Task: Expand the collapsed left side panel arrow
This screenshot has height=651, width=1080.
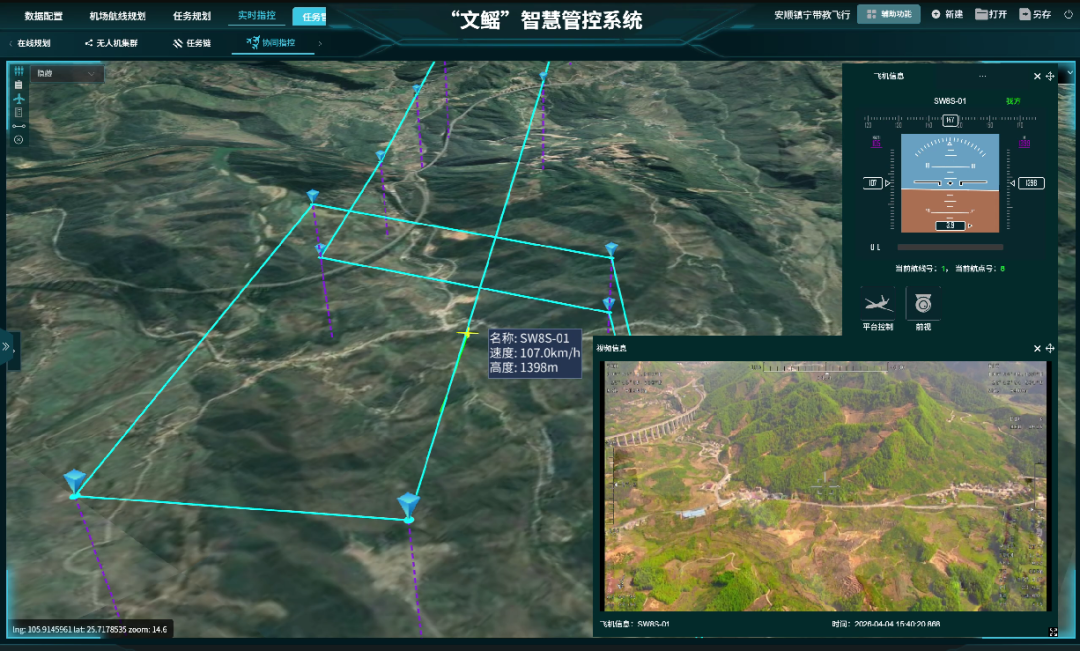Action: (7, 347)
